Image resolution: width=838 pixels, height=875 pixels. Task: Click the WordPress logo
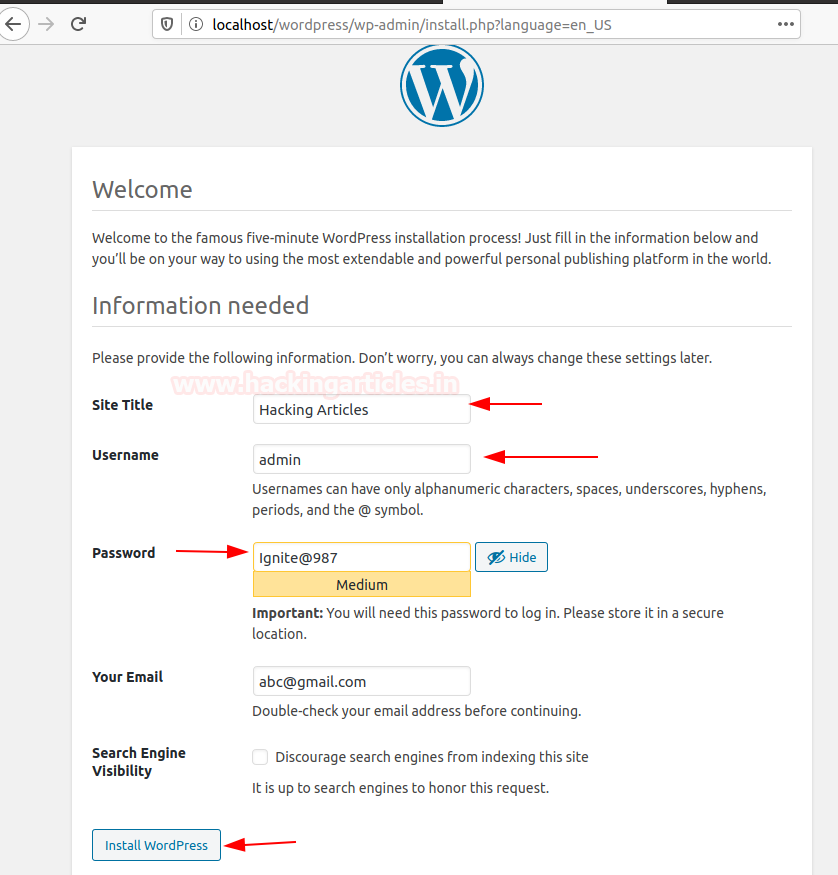click(442, 85)
